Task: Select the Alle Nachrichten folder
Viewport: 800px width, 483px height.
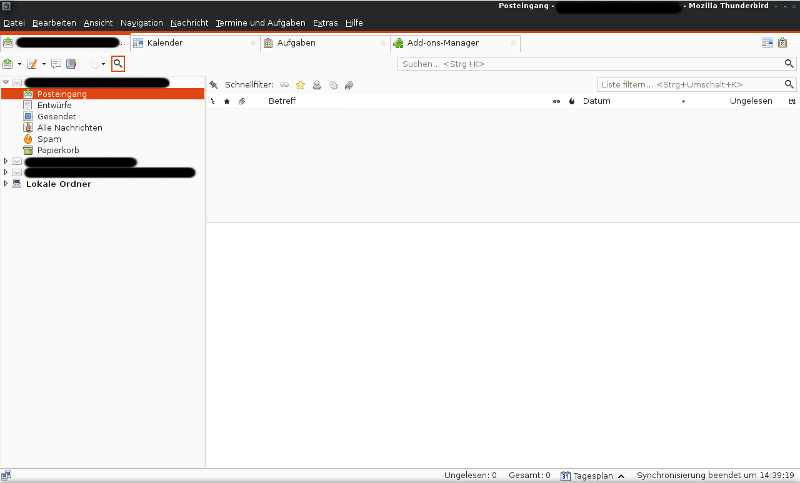Action: [69, 128]
